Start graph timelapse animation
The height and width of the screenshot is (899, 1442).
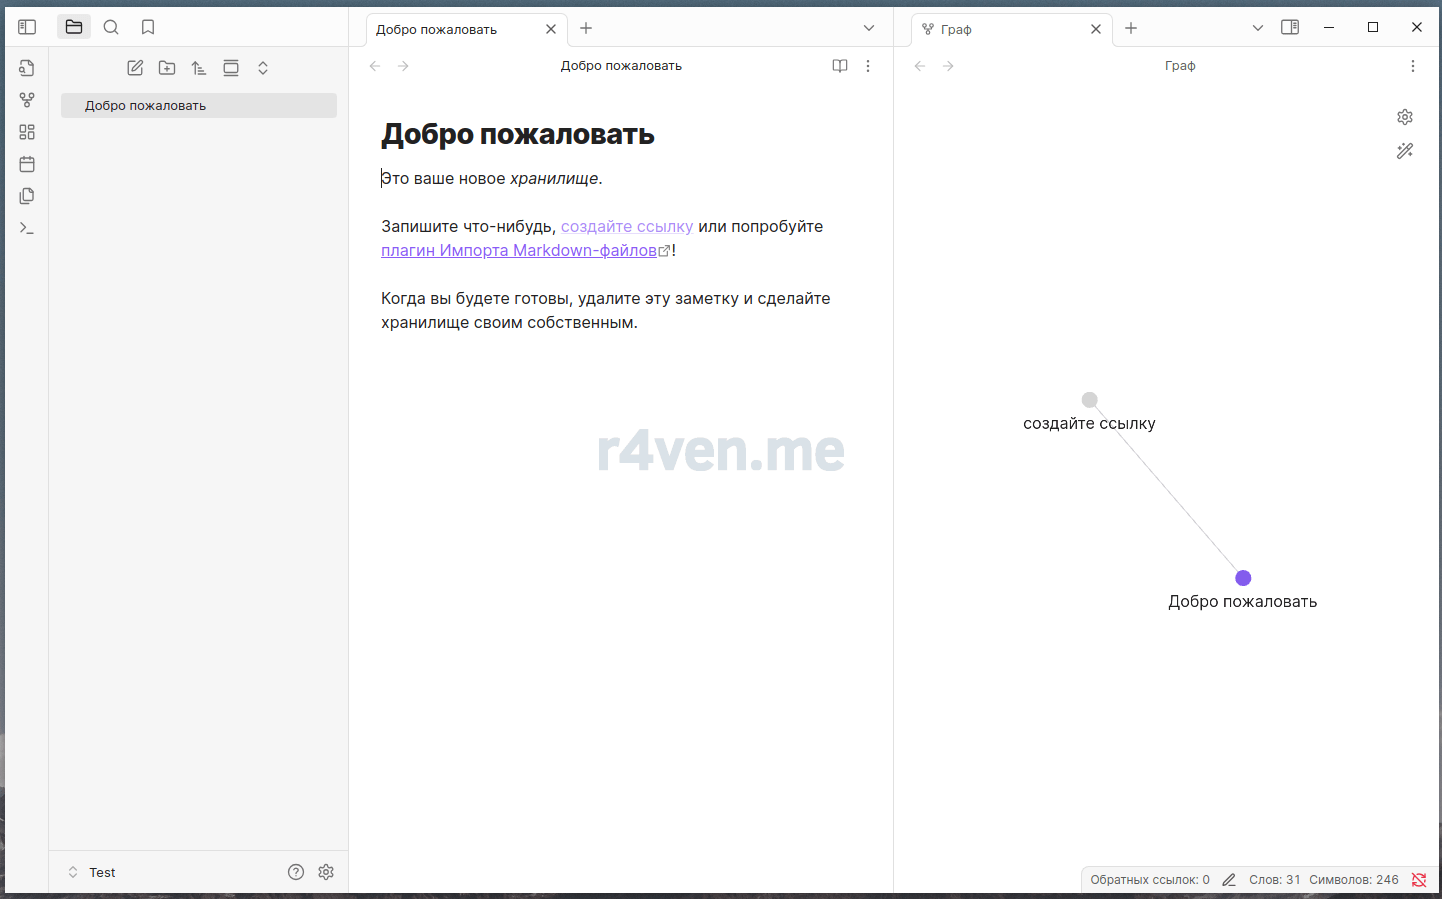tap(1405, 151)
